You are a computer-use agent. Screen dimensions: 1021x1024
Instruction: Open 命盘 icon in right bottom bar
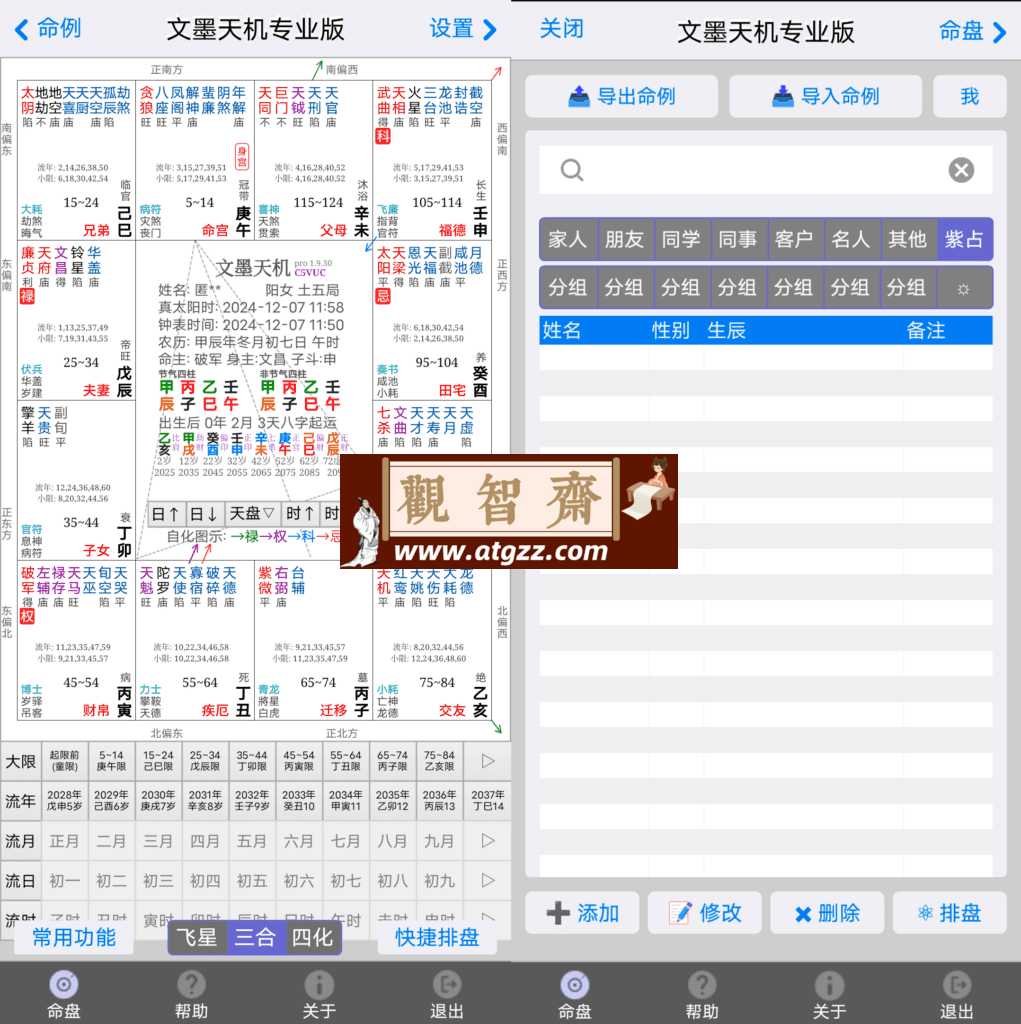click(x=574, y=996)
